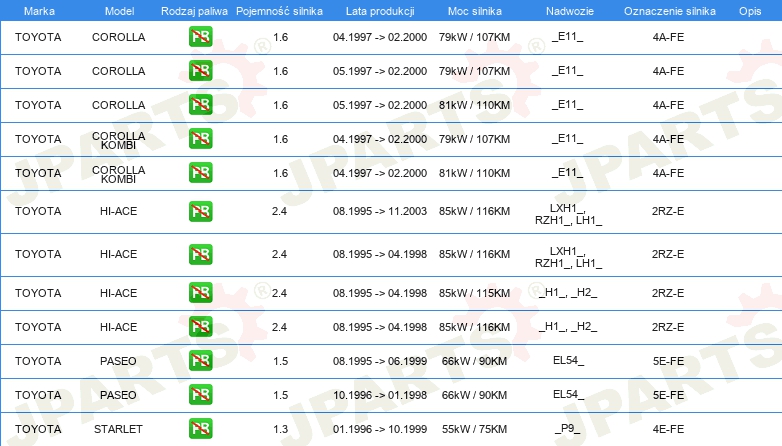Image resolution: width=782 pixels, height=446 pixels.
Task: Select 85kW / 115KM power cell
Action: tap(474, 293)
